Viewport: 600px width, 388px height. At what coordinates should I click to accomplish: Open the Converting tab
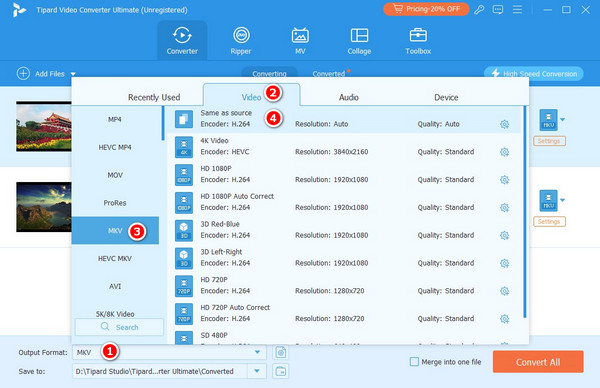pos(269,73)
